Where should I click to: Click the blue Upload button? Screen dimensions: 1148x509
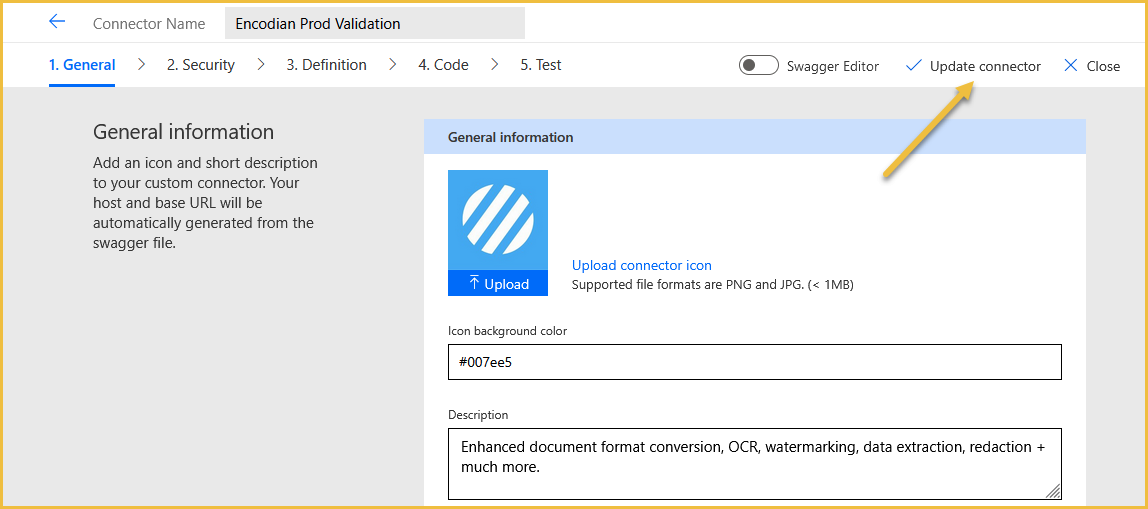(x=498, y=283)
